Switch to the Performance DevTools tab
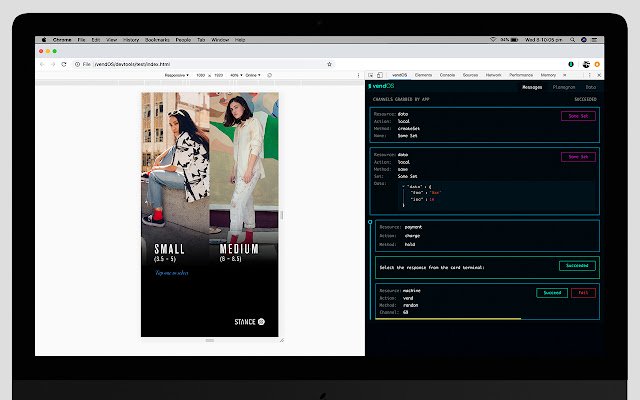The height and width of the screenshot is (400, 640). [521, 75]
